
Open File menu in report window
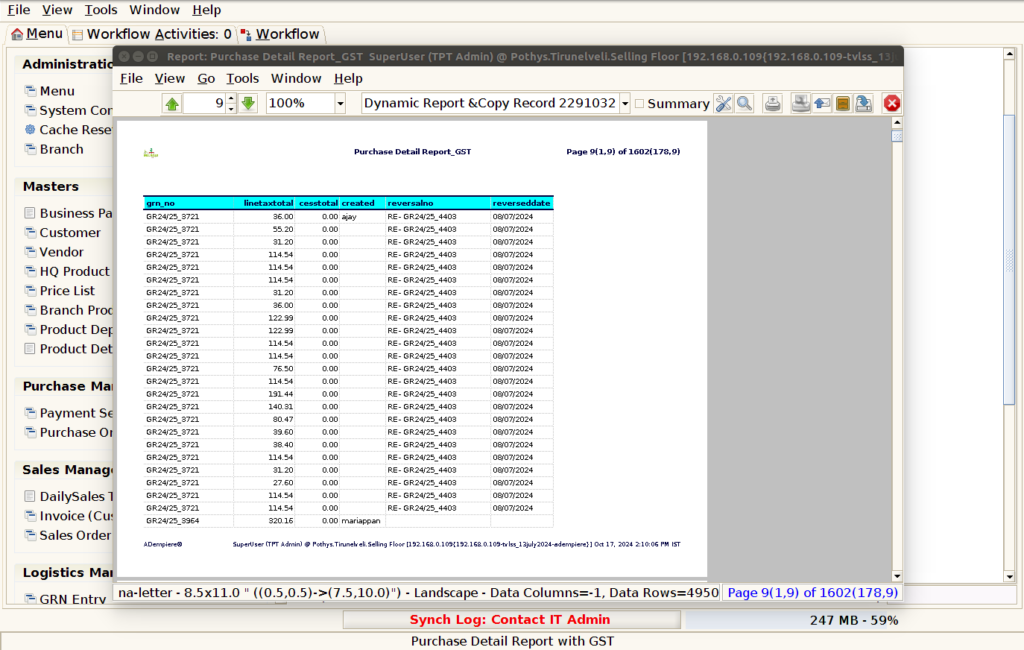point(131,78)
